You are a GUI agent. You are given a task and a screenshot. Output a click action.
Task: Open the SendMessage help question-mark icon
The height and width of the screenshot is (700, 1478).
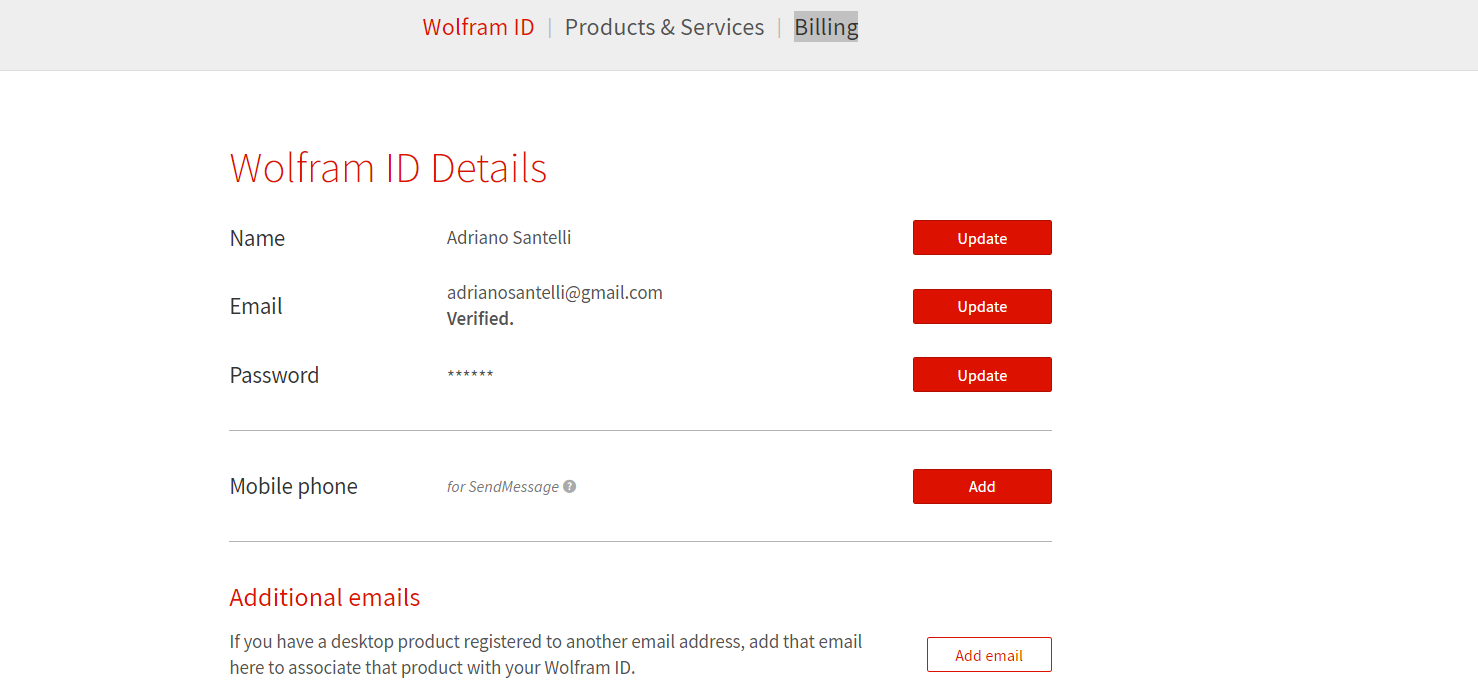[x=569, y=487]
